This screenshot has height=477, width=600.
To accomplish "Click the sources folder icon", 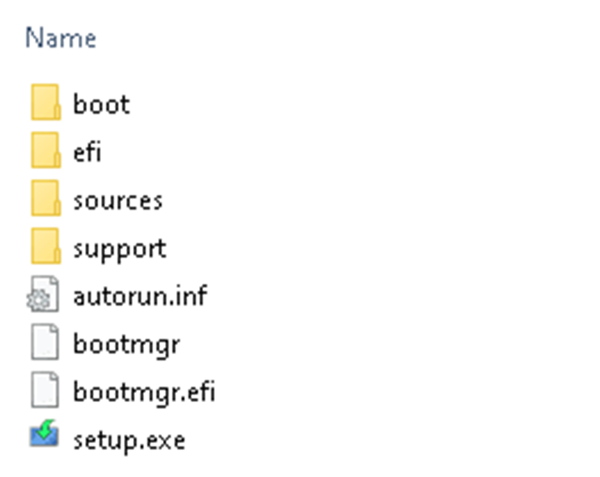I will coord(45,200).
